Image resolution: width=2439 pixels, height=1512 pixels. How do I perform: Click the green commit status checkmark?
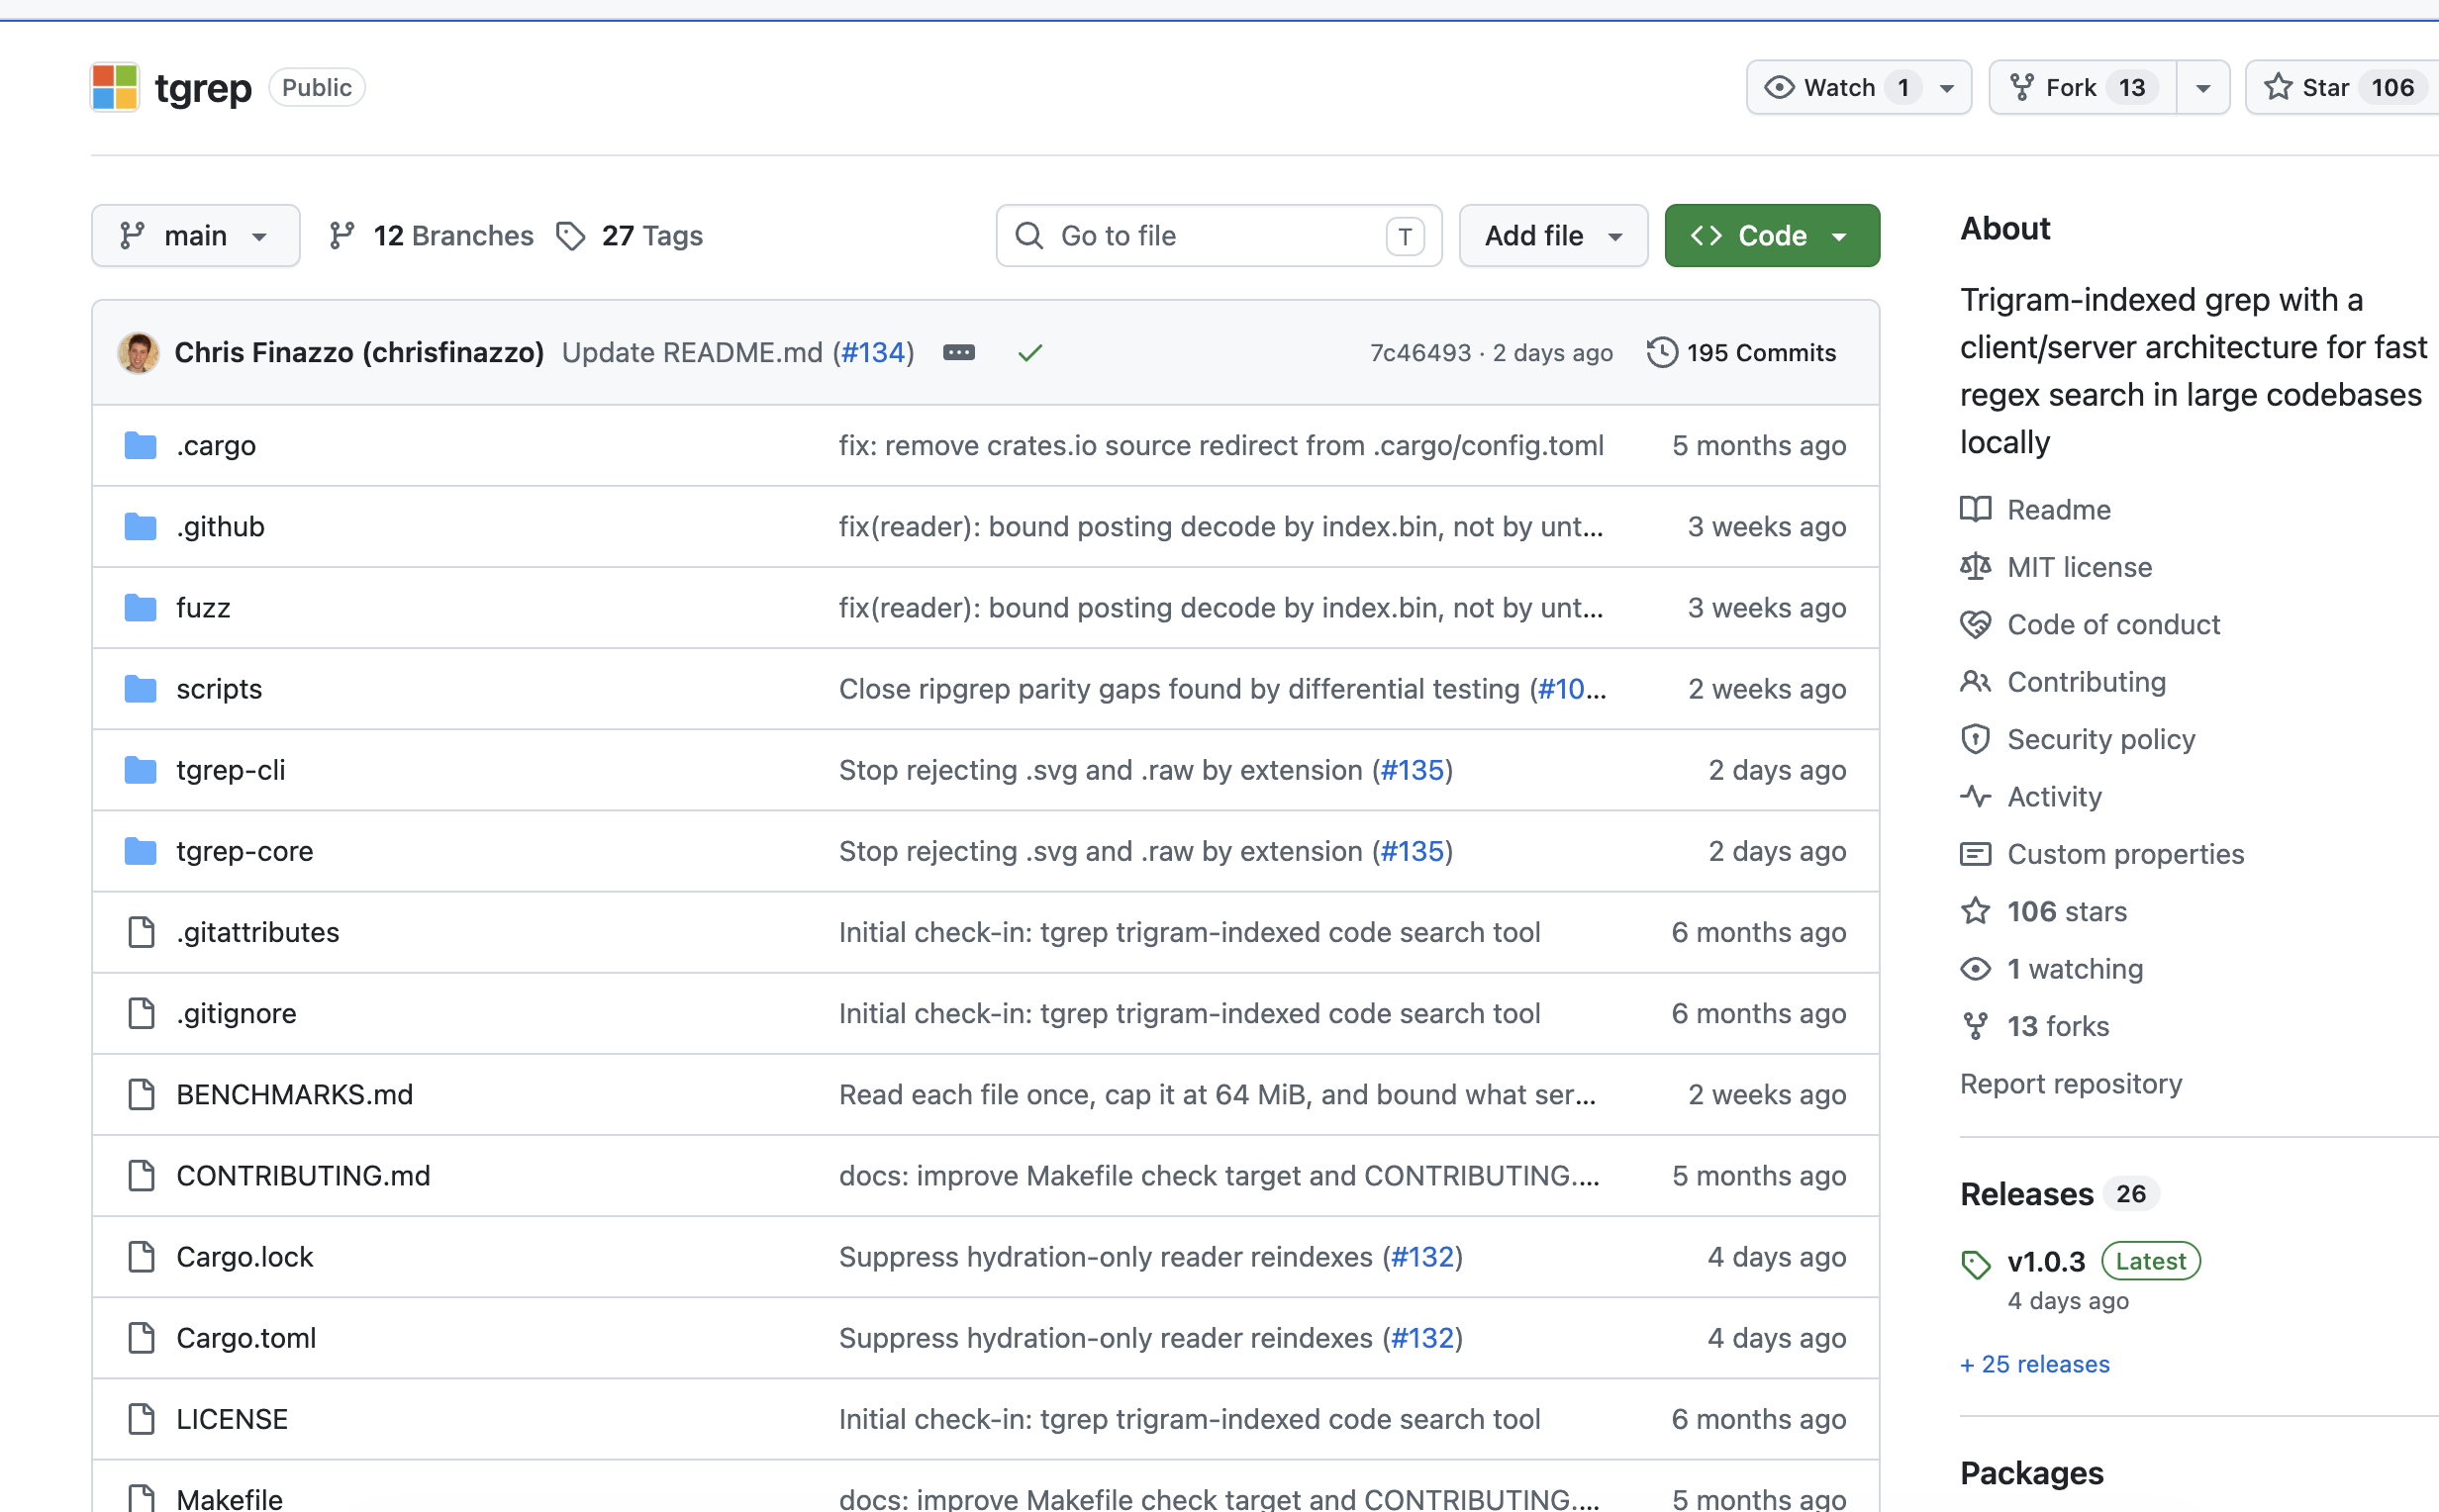(1030, 352)
